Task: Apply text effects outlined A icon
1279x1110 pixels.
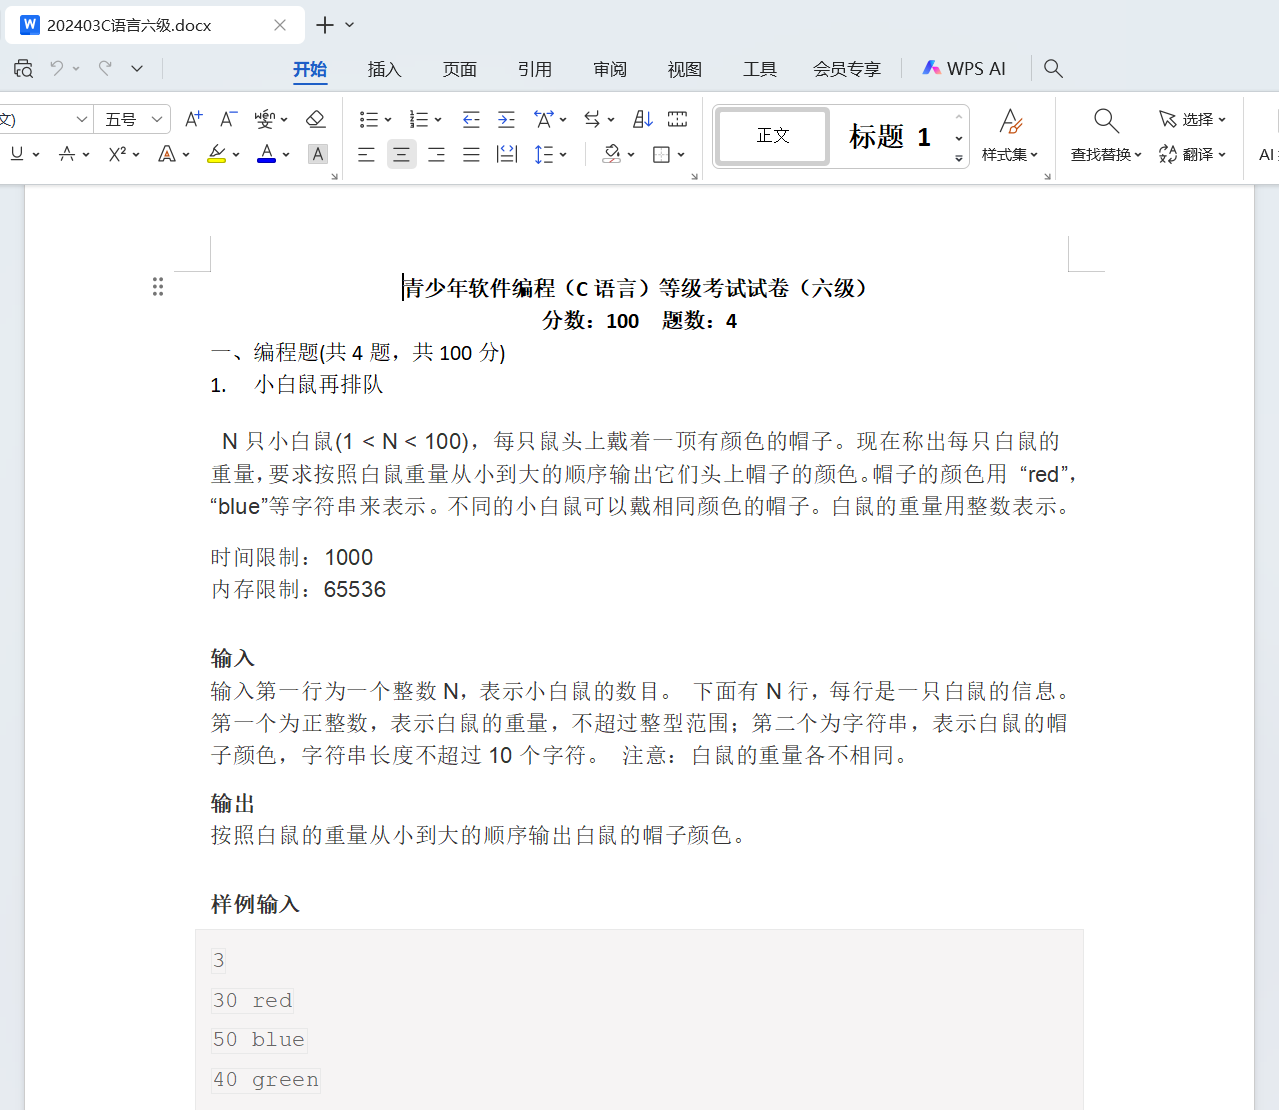Action: coord(167,154)
